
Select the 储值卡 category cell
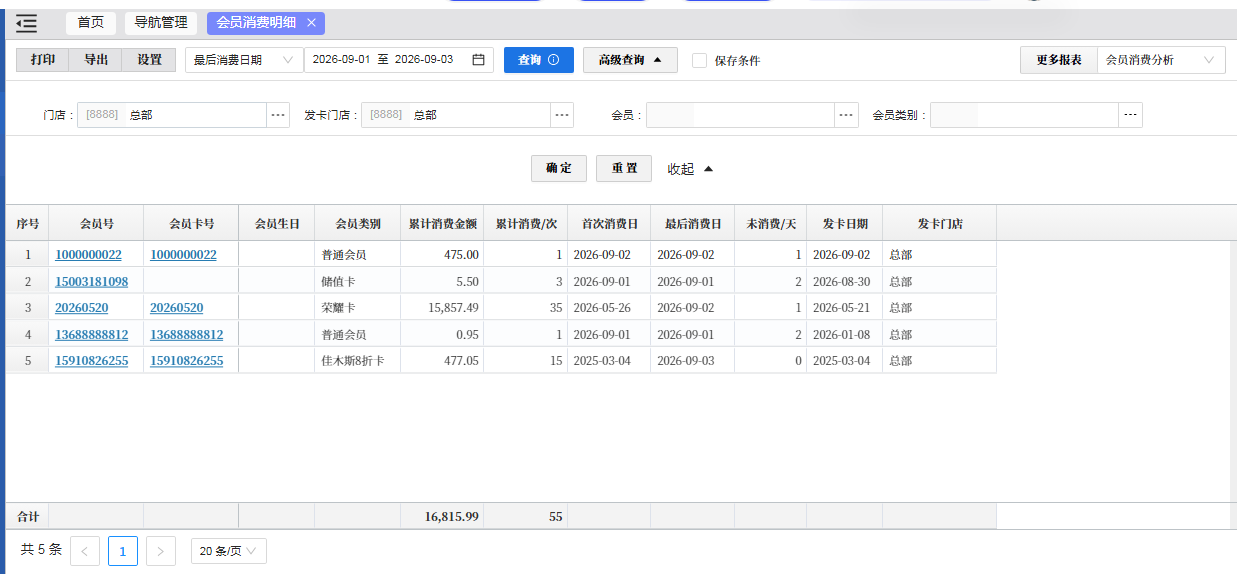click(x=358, y=282)
